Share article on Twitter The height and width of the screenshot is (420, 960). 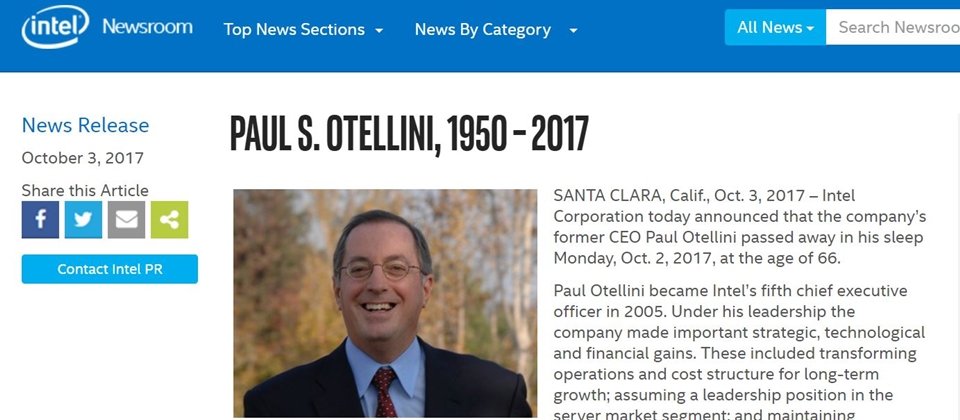(83, 220)
